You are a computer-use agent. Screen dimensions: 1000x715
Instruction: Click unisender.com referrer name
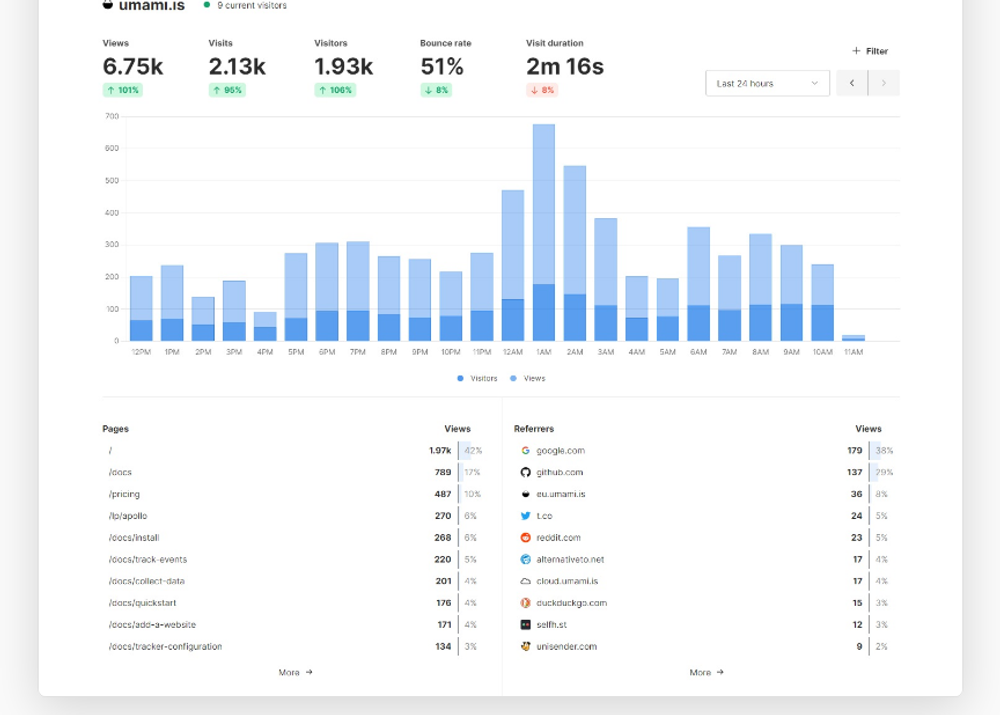(567, 646)
